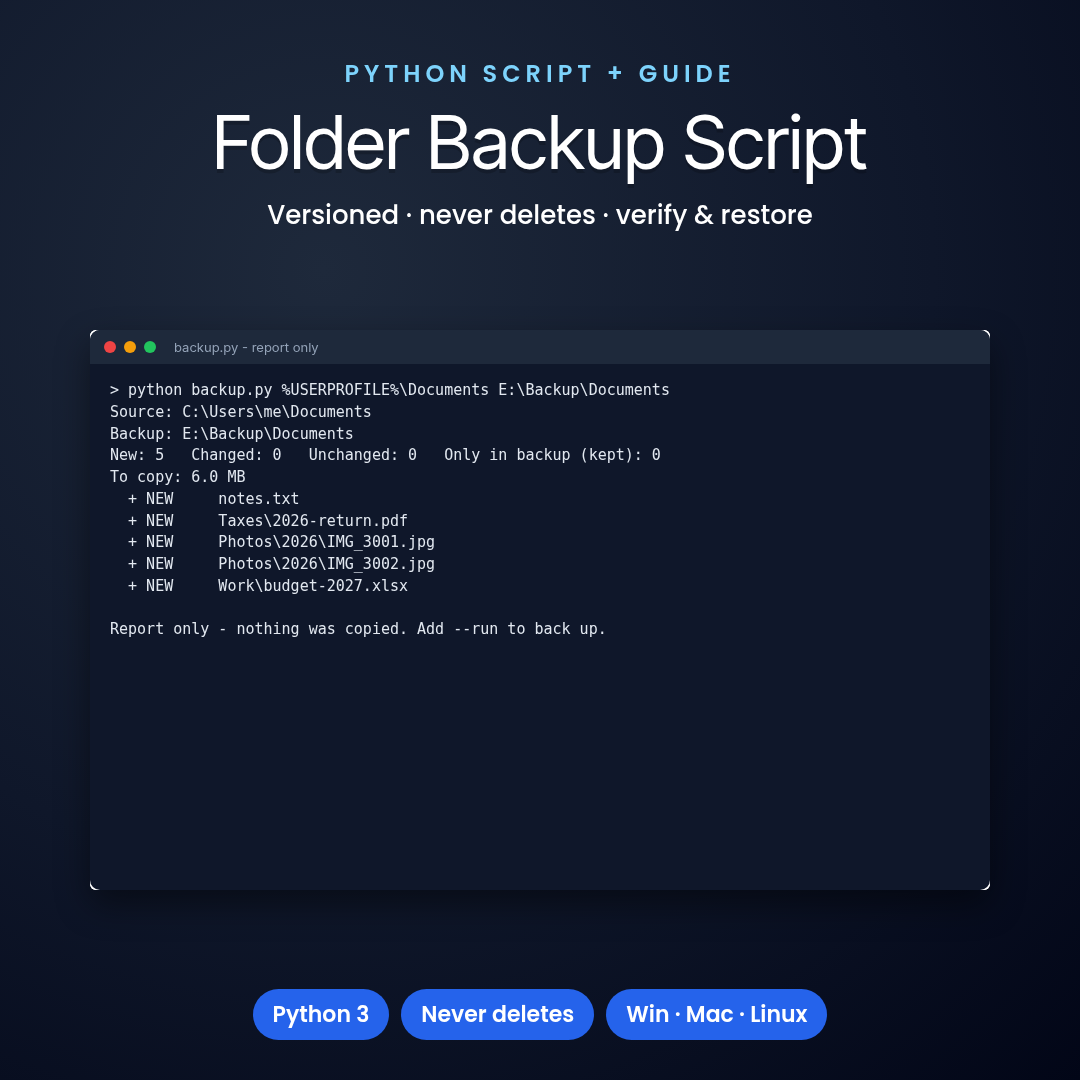Viewport: 1080px width, 1080px height.
Task: Click the 'Python 3' pill badge
Action: point(321,1015)
